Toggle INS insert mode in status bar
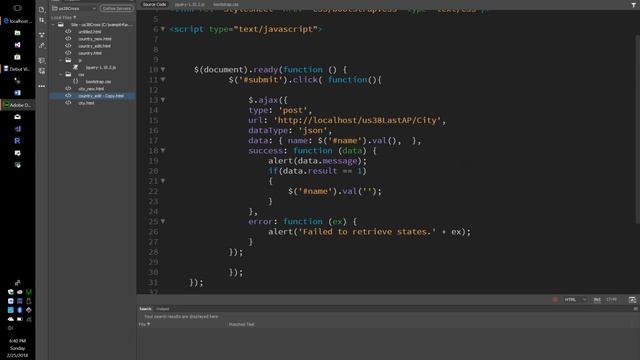This screenshot has width=640, height=360. coord(597,300)
